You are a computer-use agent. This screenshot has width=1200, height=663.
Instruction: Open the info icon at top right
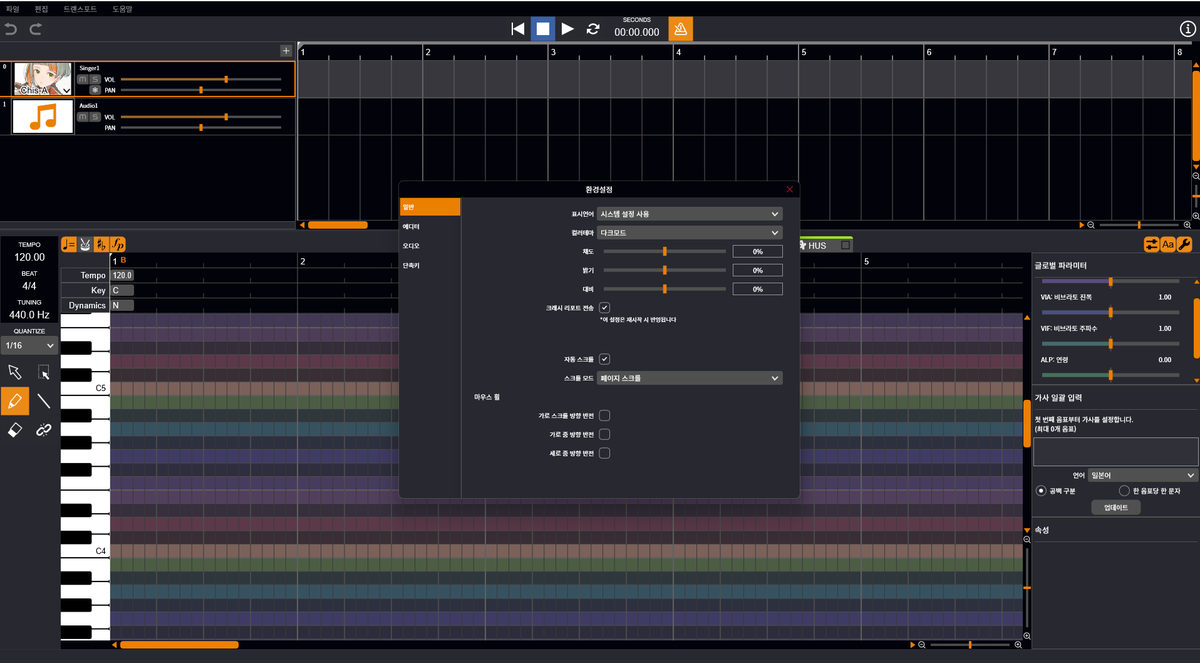click(x=1188, y=29)
